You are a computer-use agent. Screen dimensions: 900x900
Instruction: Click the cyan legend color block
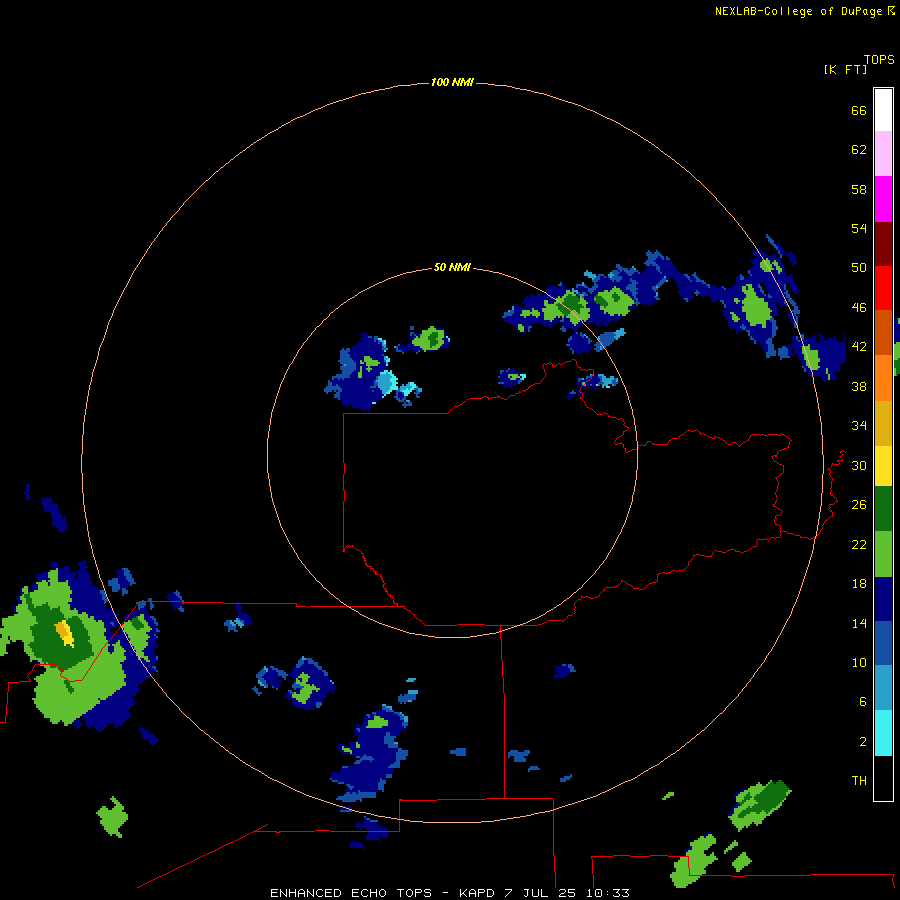[883, 733]
